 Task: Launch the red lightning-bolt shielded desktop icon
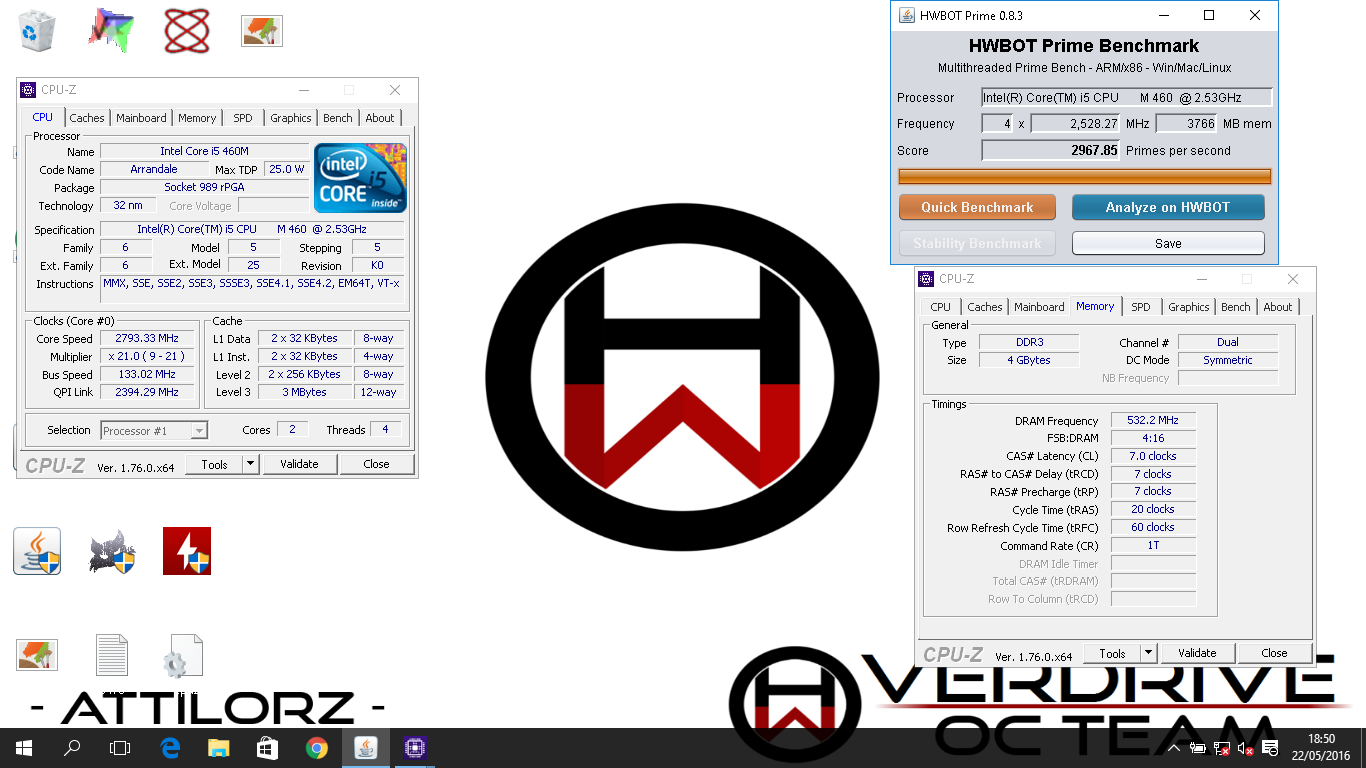coord(187,551)
